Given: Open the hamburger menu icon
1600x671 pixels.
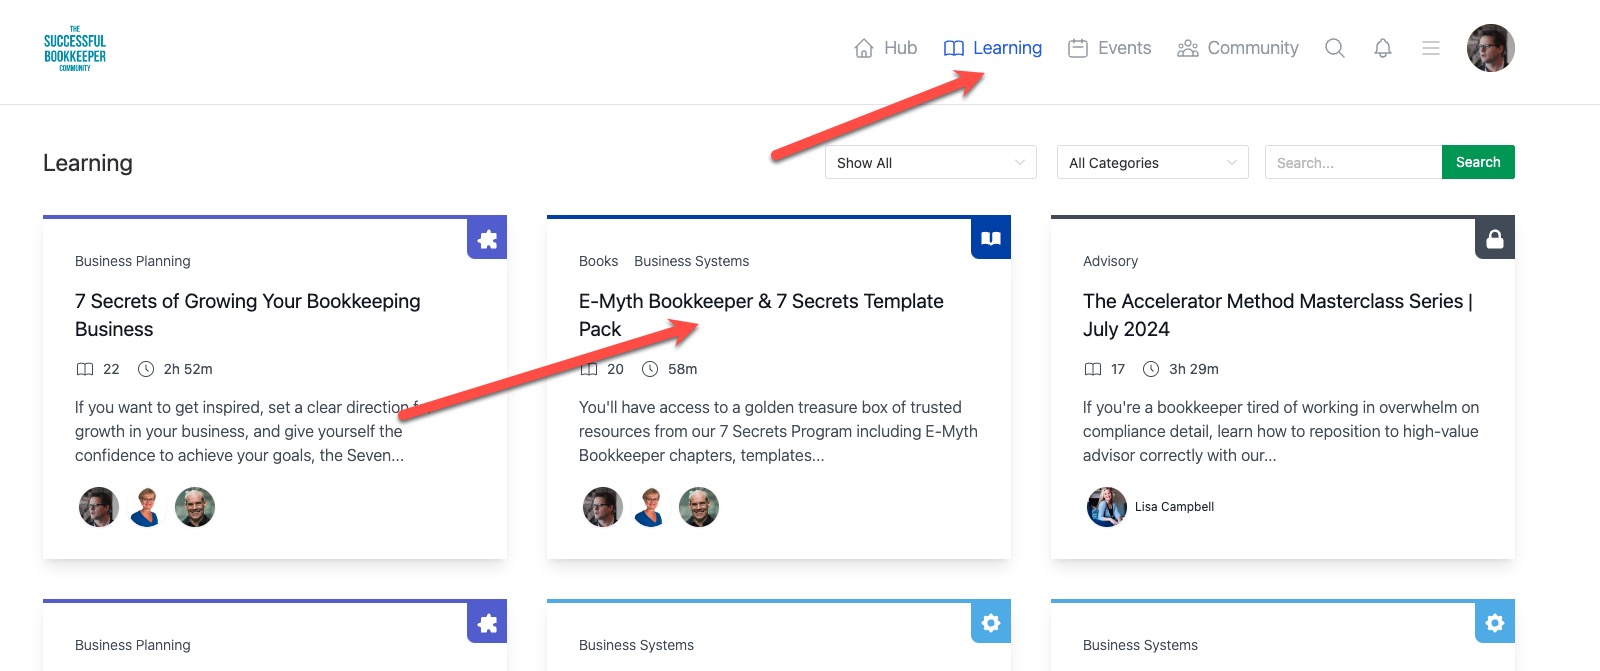Looking at the screenshot, I should pyautogui.click(x=1431, y=48).
